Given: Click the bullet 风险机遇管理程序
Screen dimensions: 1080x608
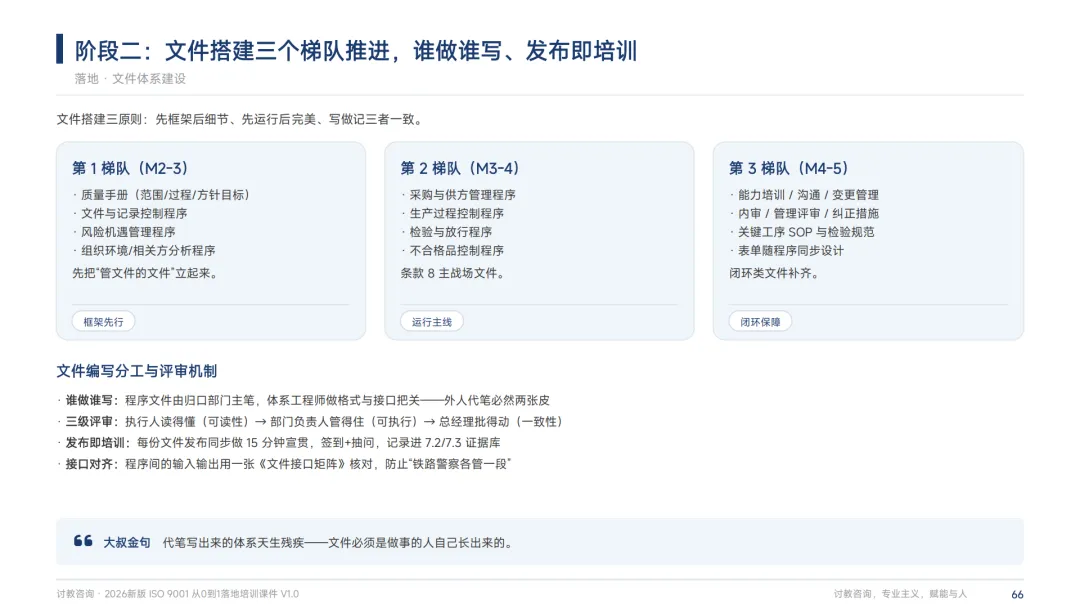Looking at the screenshot, I should [x=124, y=232].
